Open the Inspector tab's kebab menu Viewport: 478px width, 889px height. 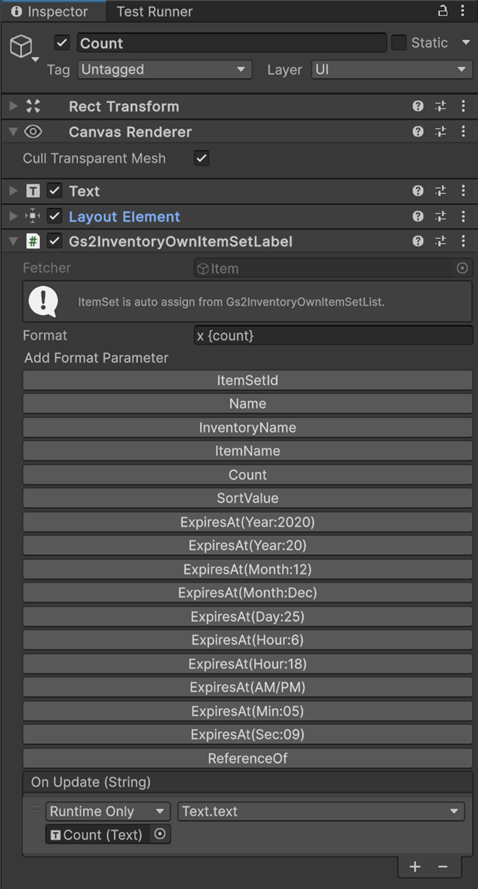coord(463,11)
